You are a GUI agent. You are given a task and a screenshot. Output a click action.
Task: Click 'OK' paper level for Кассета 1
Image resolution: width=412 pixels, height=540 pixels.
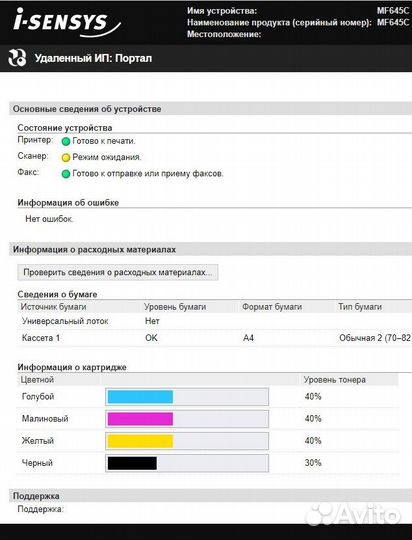(x=151, y=338)
